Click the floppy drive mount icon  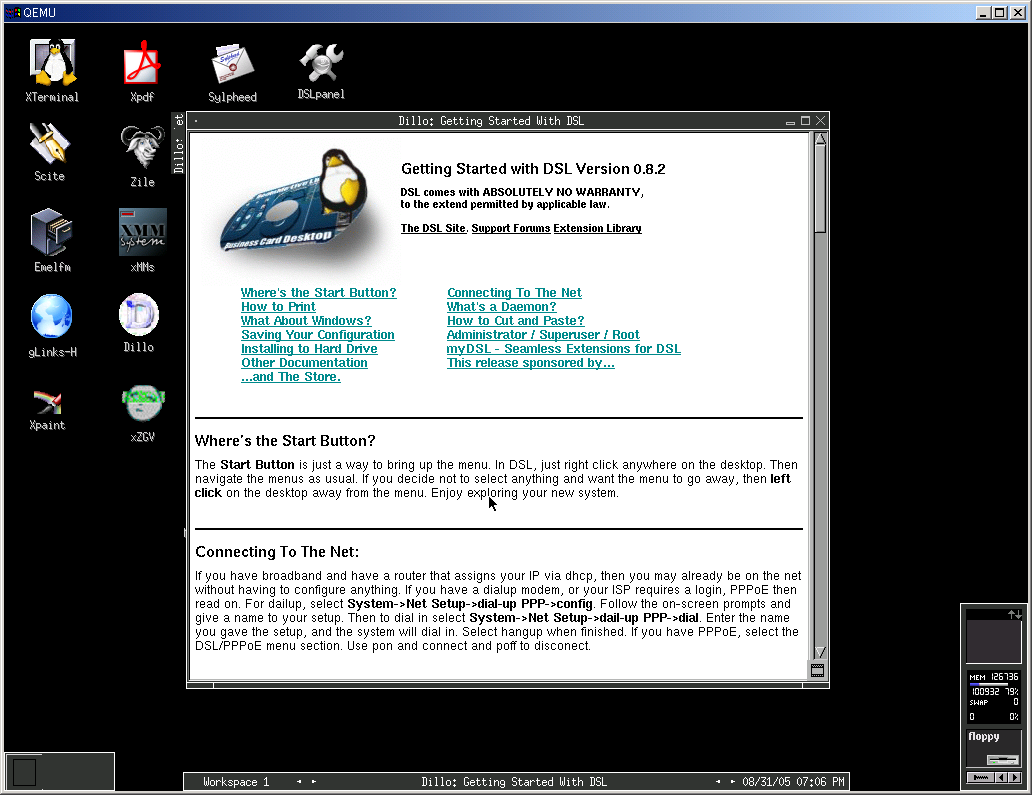click(x=1002, y=759)
